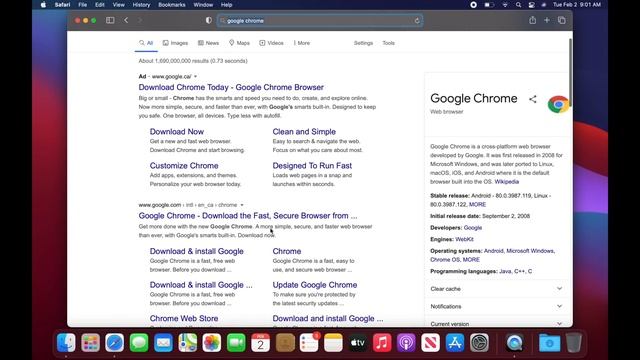Open Designed To Run Fast sitelink
This screenshot has height=360, width=640.
coord(312,166)
